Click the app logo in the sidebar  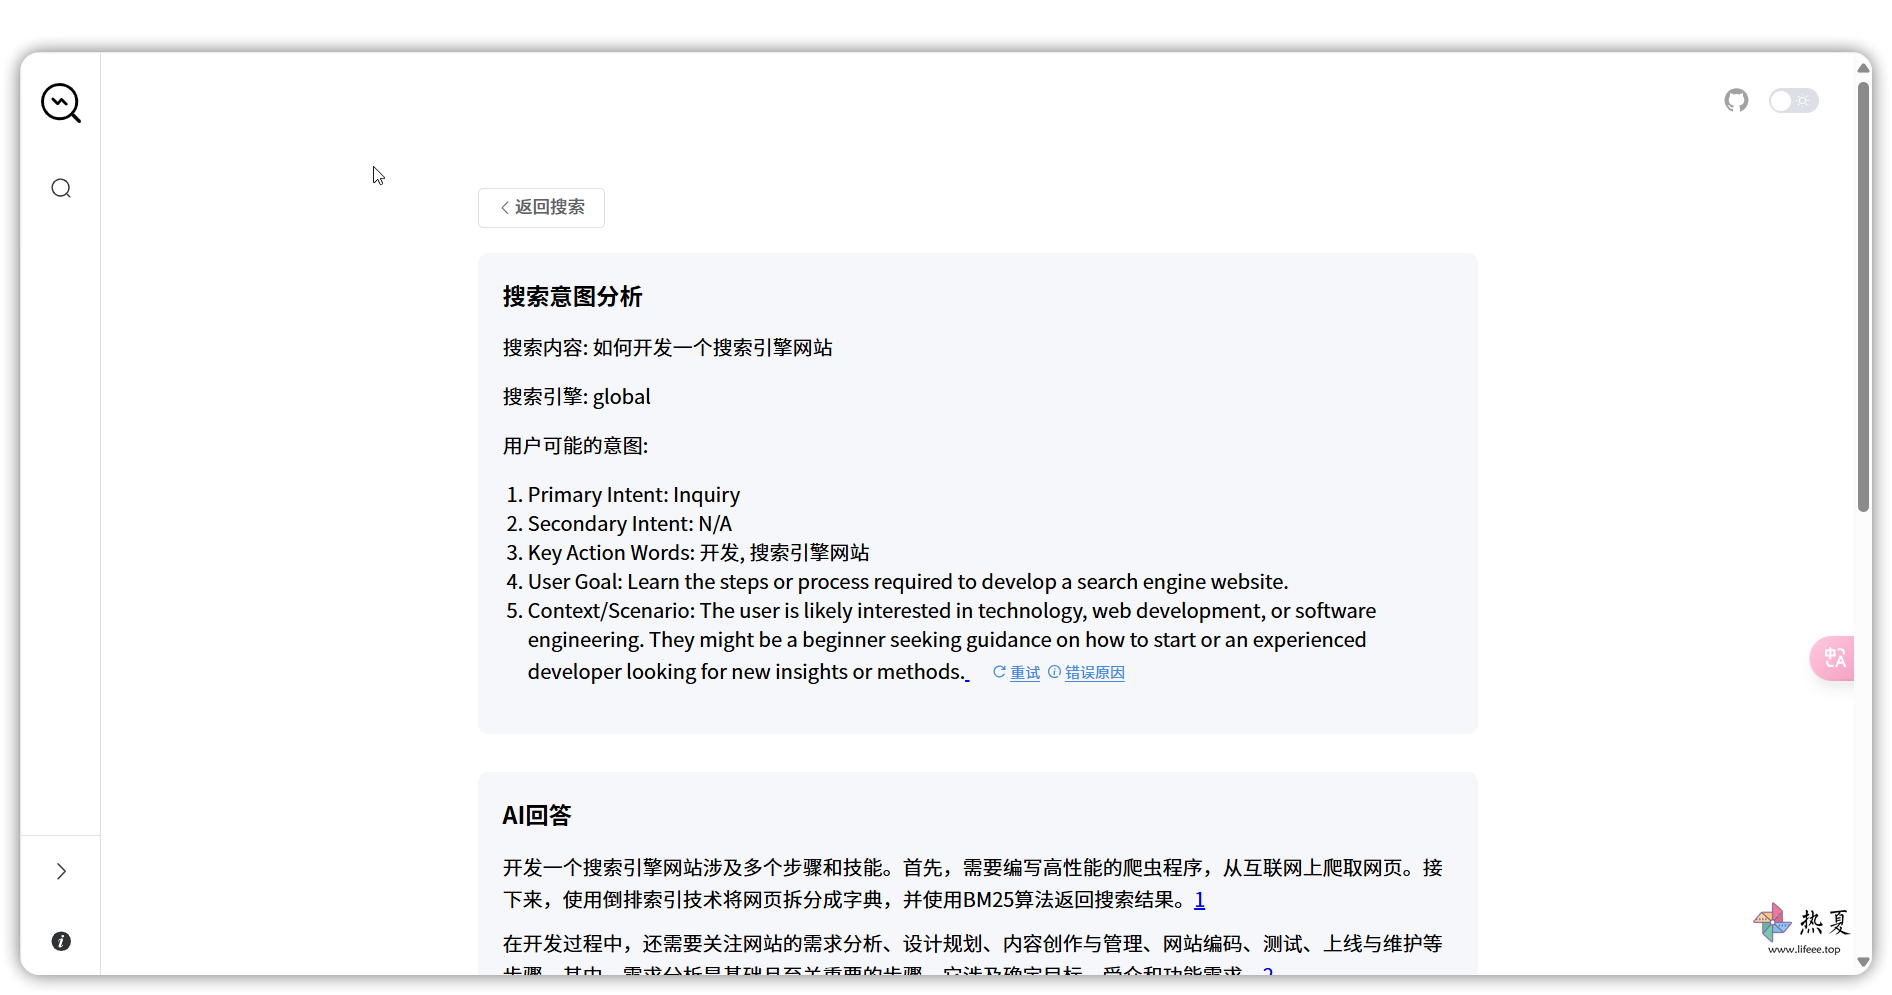(61, 103)
